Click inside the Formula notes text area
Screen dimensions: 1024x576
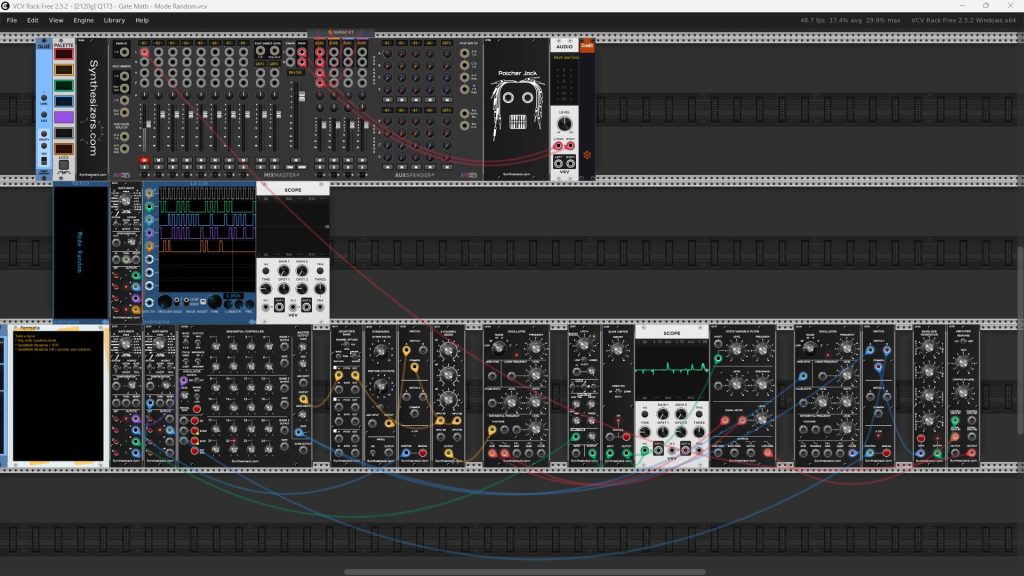coord(58,396)
